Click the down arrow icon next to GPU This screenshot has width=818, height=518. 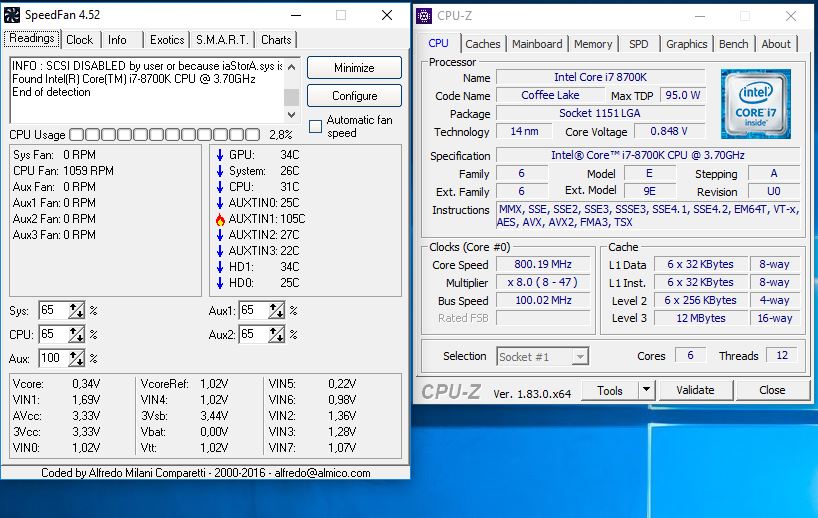(220, 155)
